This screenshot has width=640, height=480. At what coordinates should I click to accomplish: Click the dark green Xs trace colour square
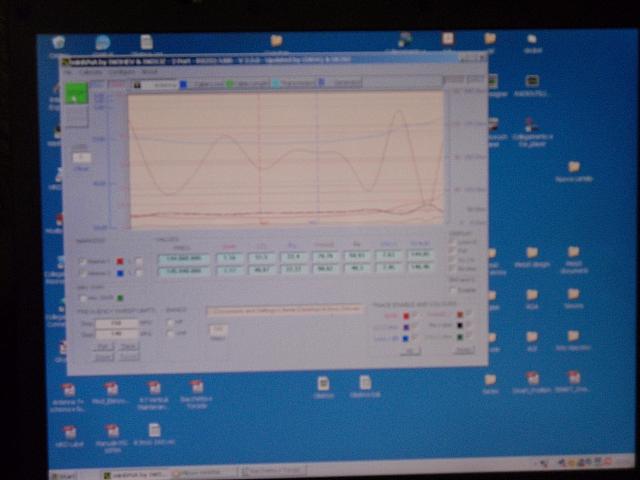tap(460, 337)
